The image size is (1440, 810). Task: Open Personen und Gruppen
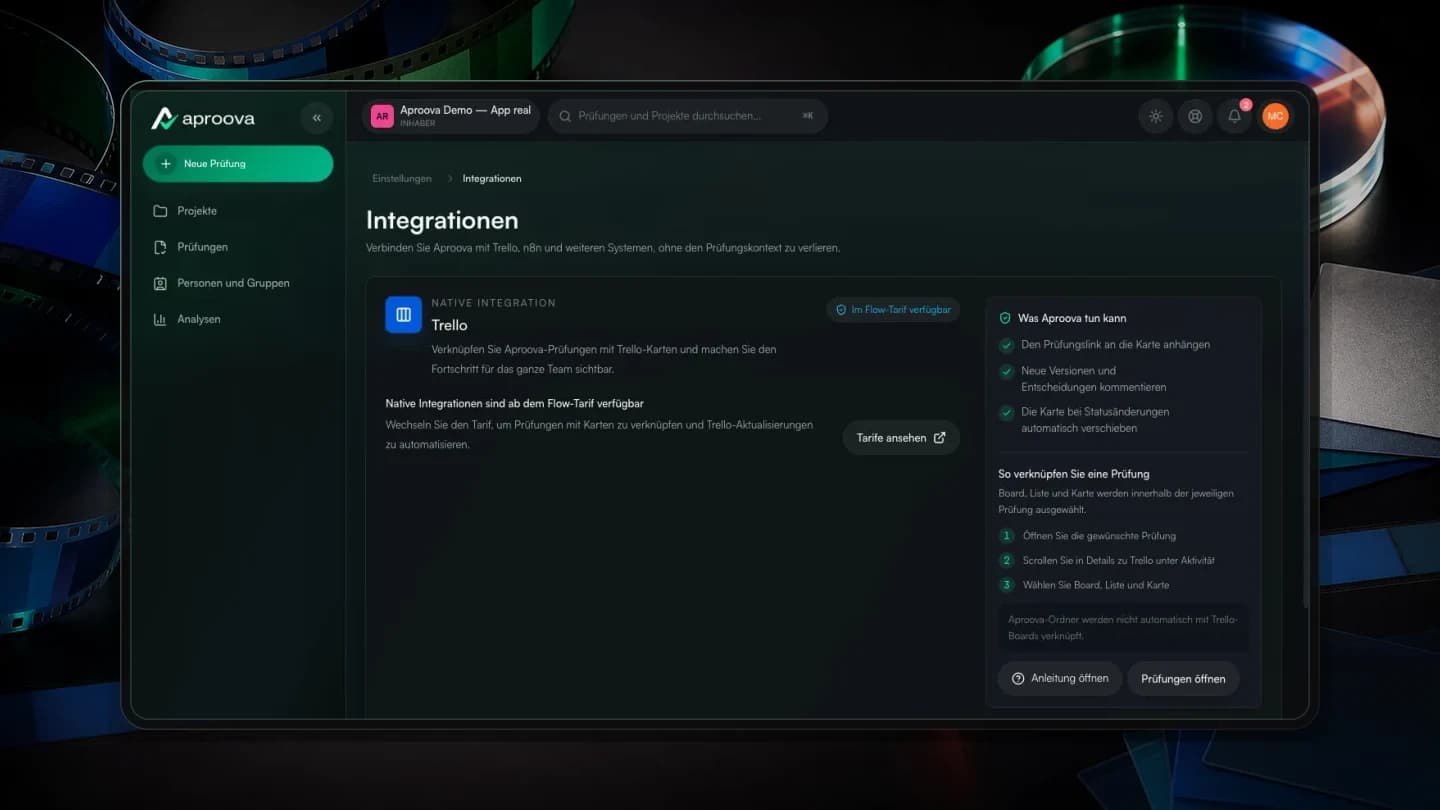pos(238,283)
